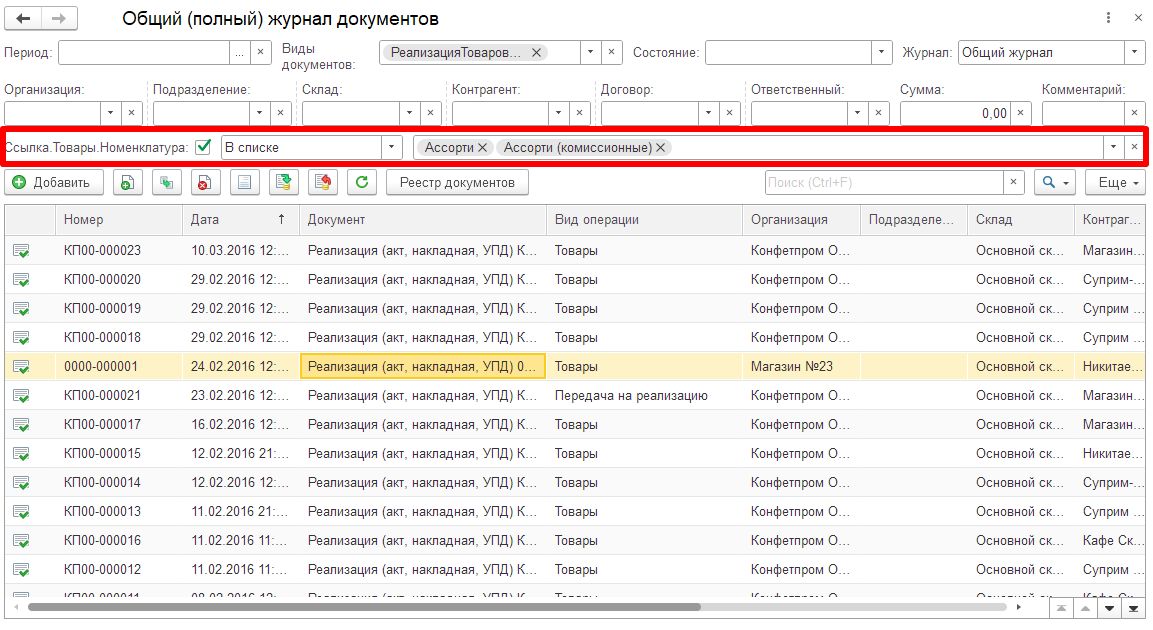Open the Виды документов dropdown

590,53
